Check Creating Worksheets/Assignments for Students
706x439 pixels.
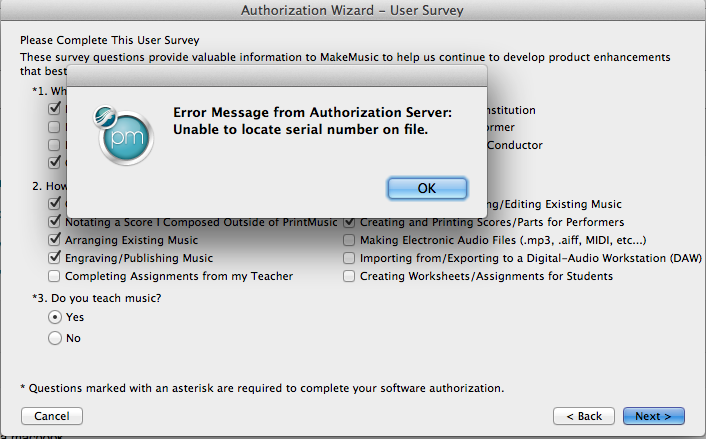coord(349,276)
